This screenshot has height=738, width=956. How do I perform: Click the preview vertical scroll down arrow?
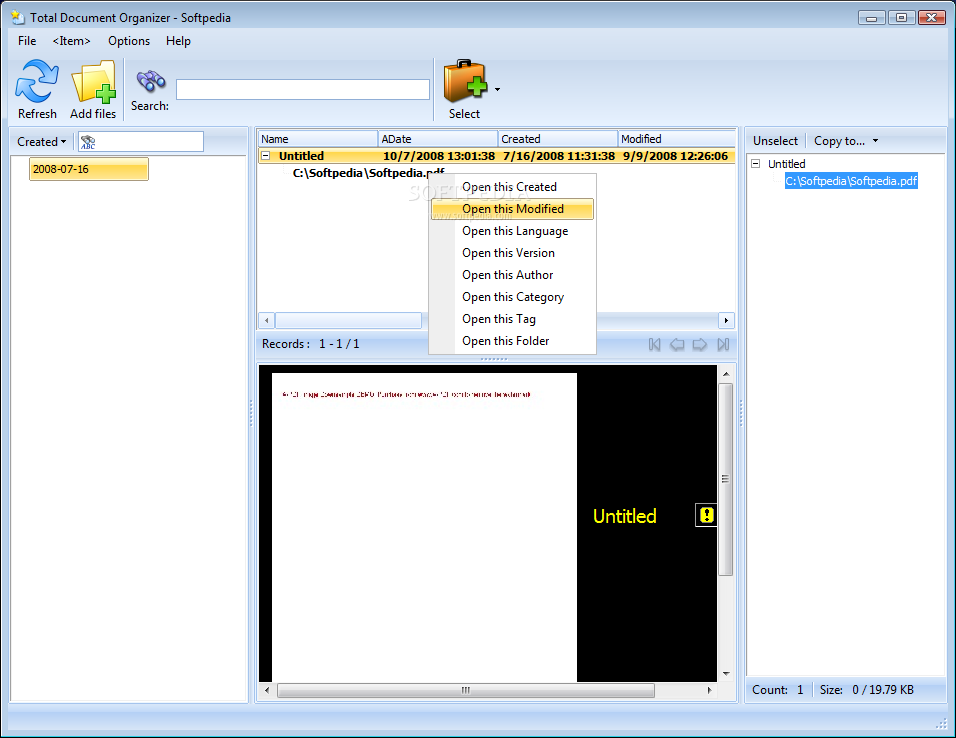(x=726, y=674)
